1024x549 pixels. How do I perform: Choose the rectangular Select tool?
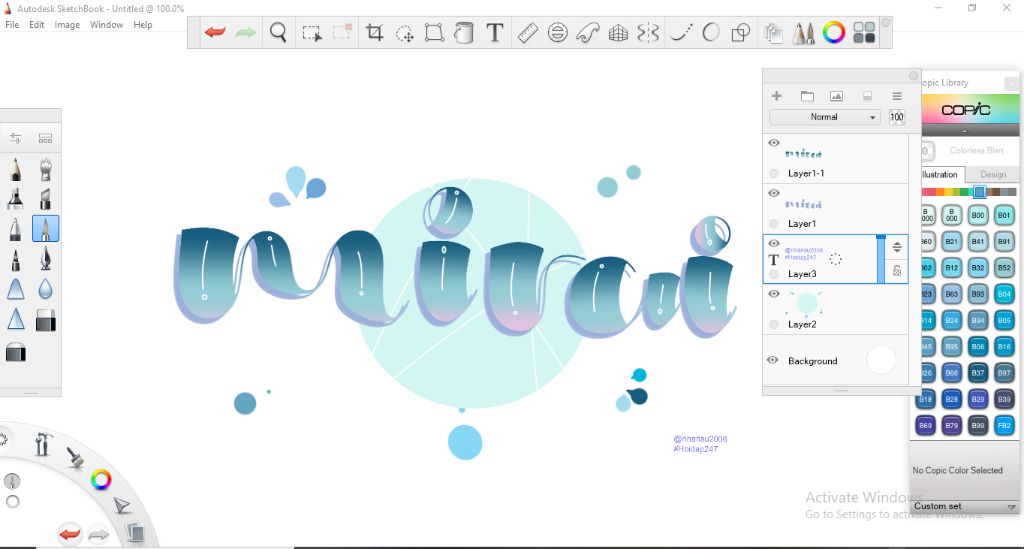[x=312, y=33]
